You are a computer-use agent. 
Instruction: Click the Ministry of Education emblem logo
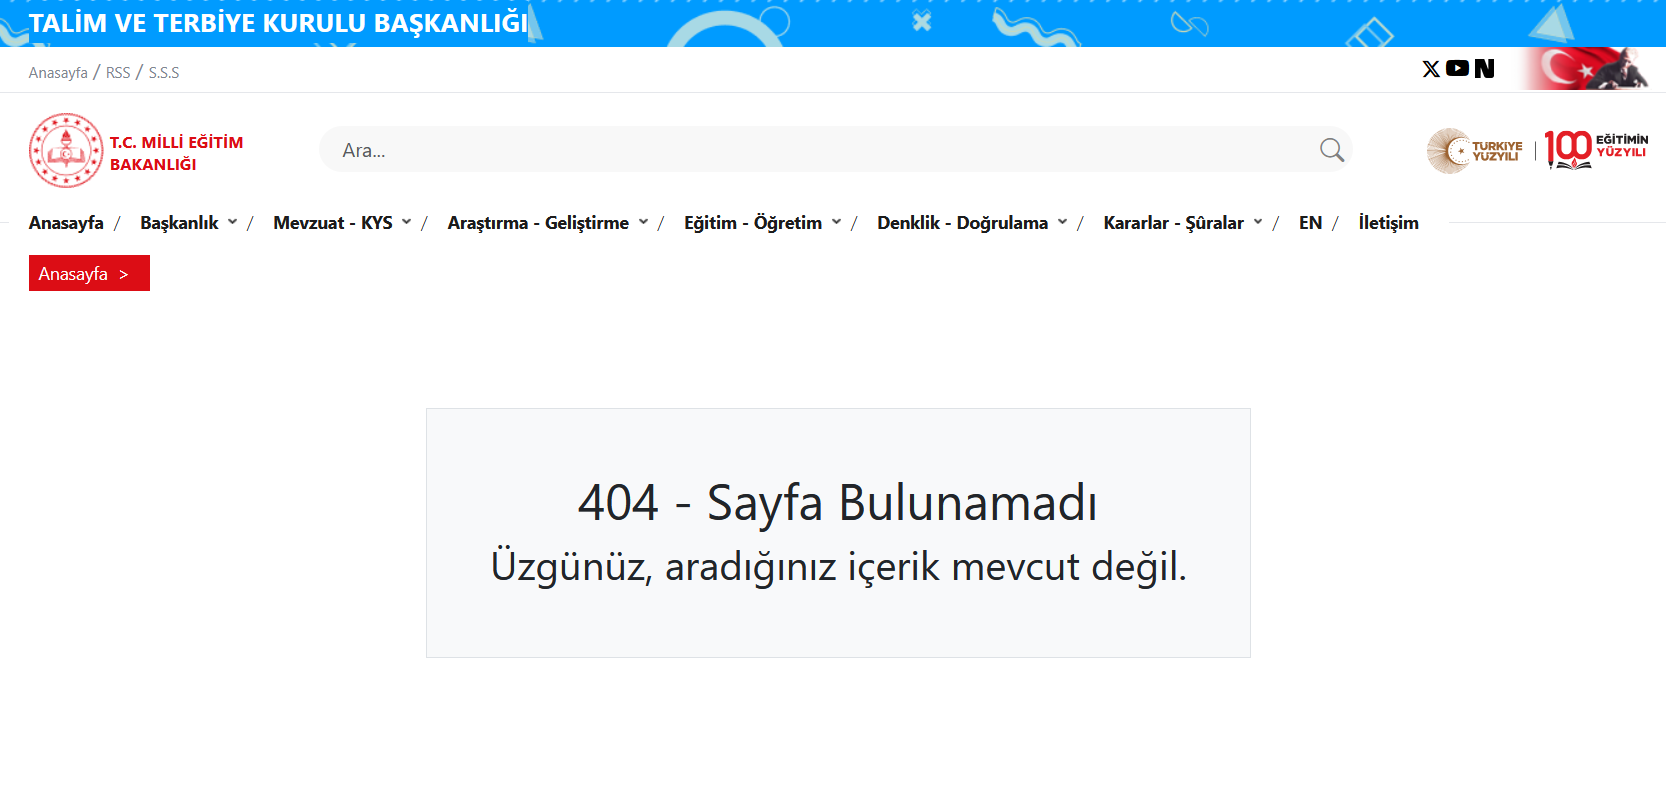(66, 151)
